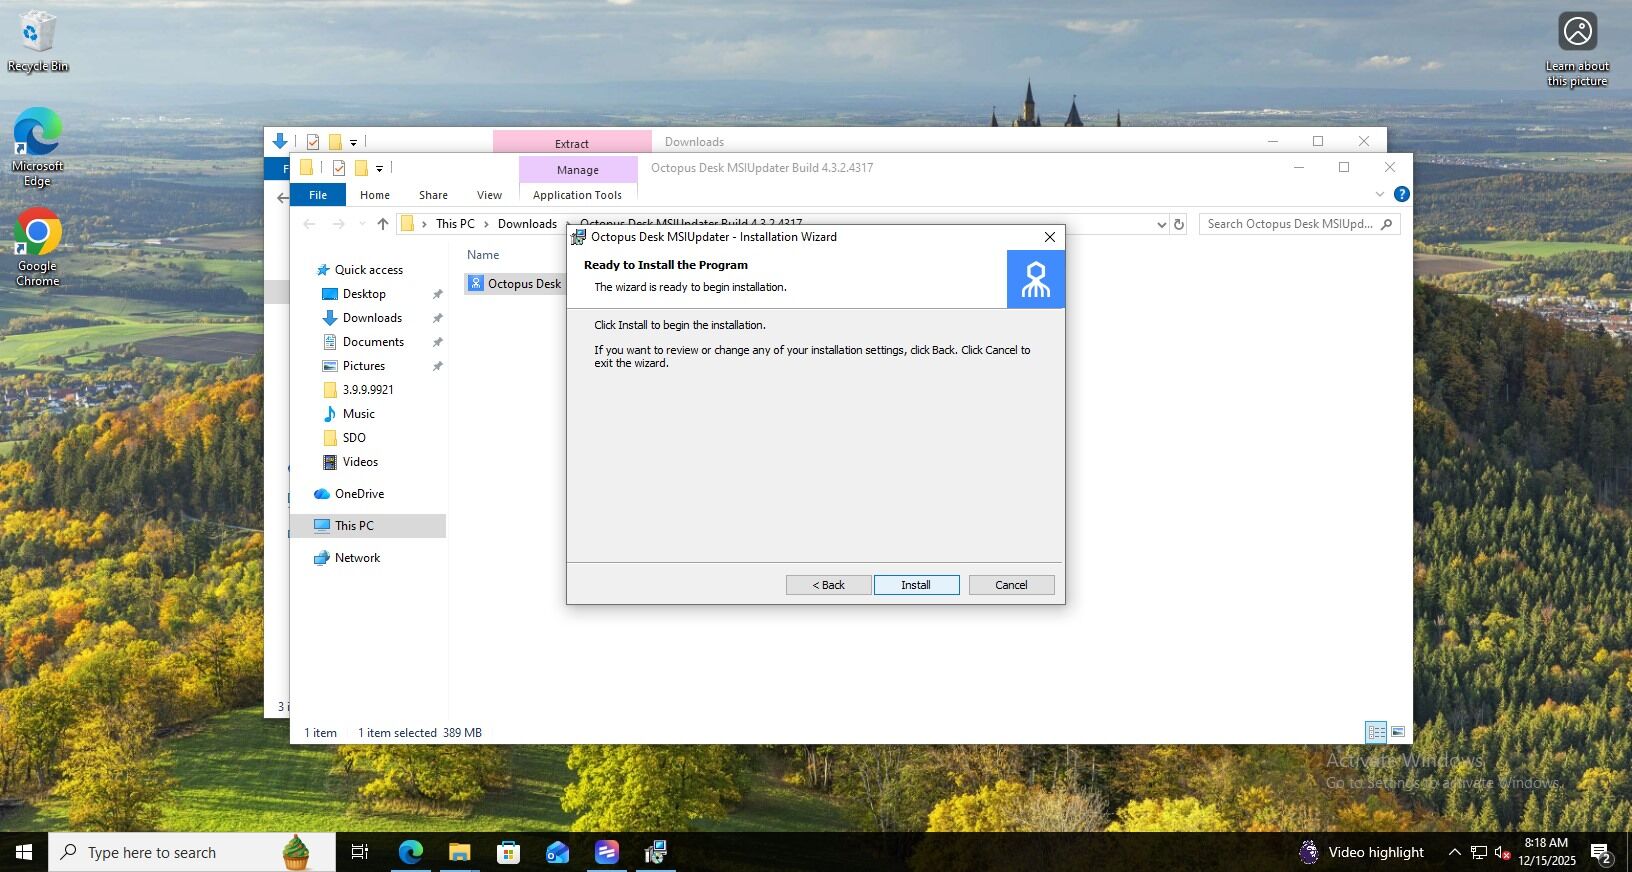The image size is (1632, 872).
Task: Open the Microsoft Edge desktop shortcut
Action: pos(37,148)
